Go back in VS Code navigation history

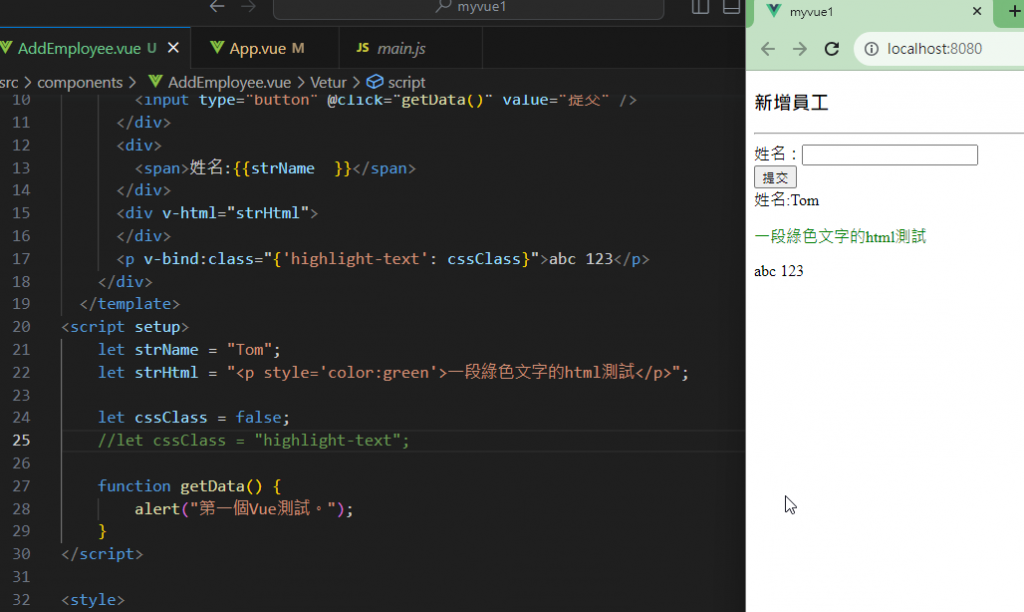pyautogui.click(x=217, y=7)
